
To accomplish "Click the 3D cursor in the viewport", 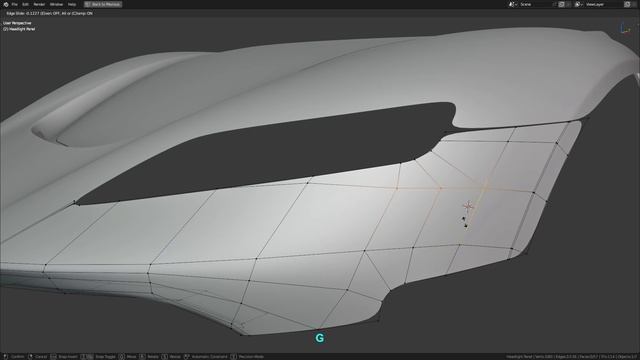I will pos(468,206).
